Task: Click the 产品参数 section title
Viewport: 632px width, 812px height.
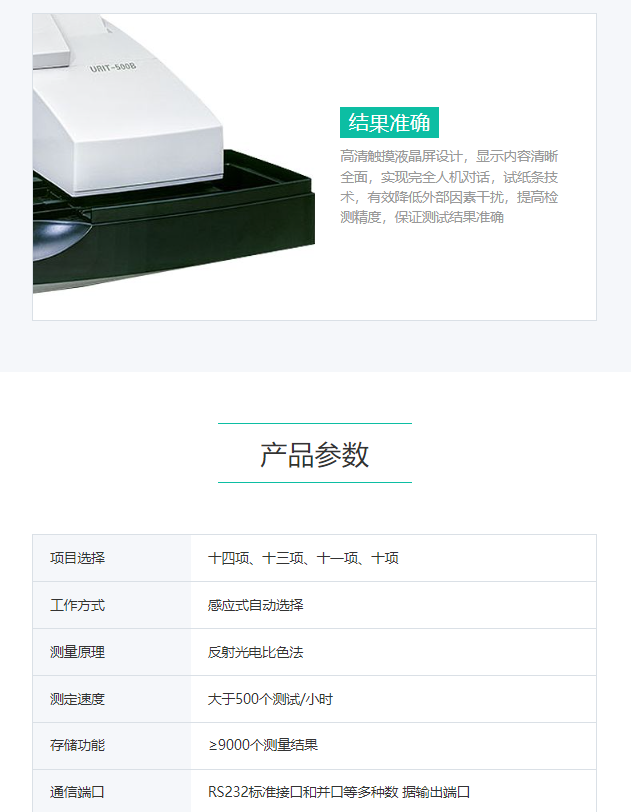Action: [314, 455]
